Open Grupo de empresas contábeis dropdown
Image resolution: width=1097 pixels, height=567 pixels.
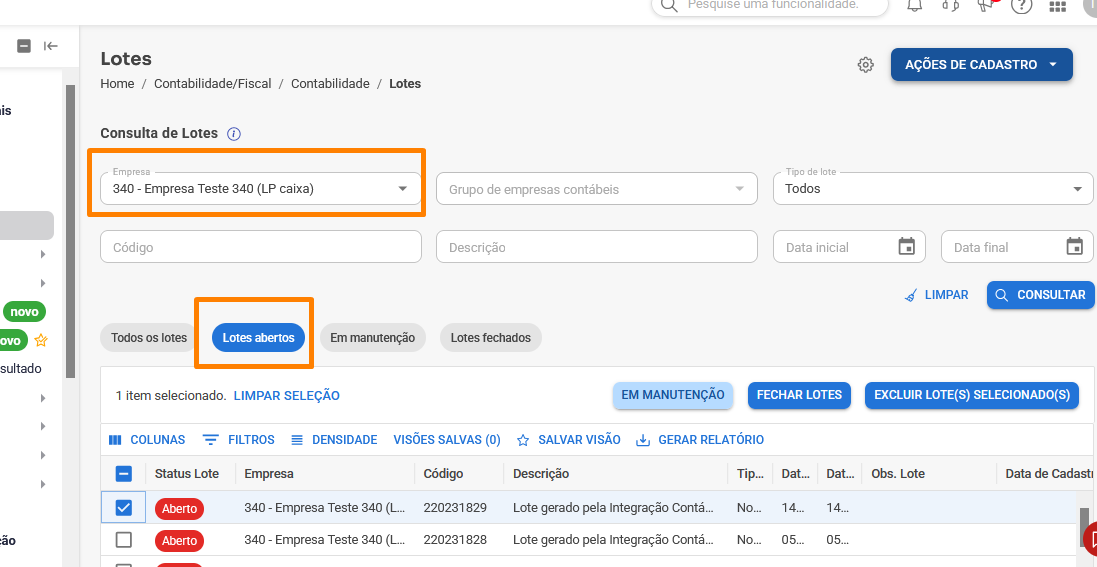click(597, 189)
